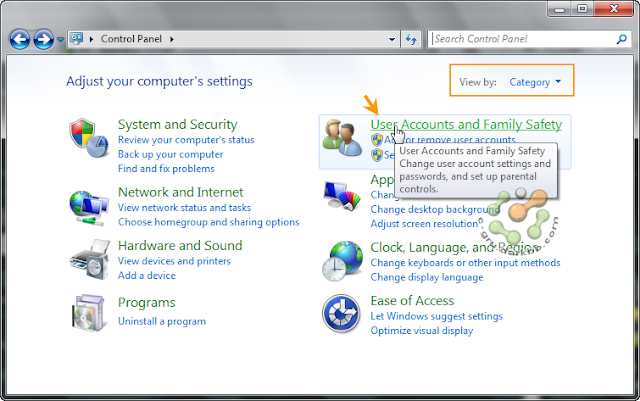Open Back up your computer
The height and width of the screenshot is (401, 640).
point(171,154)
